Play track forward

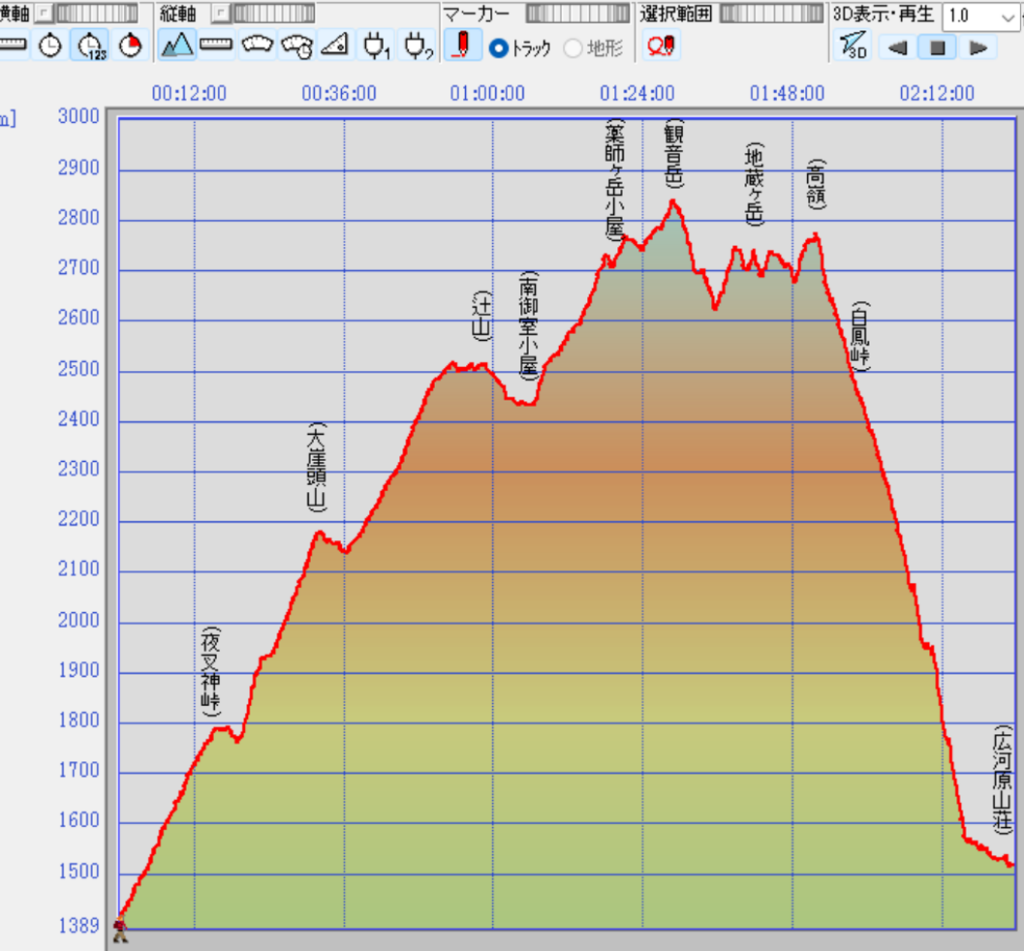978,47
